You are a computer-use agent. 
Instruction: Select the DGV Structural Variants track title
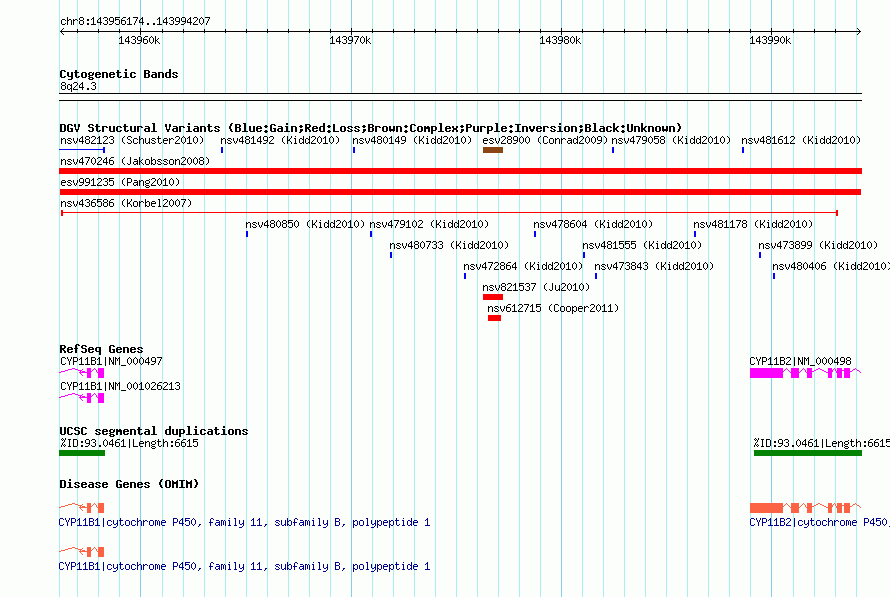pos(370,128)
